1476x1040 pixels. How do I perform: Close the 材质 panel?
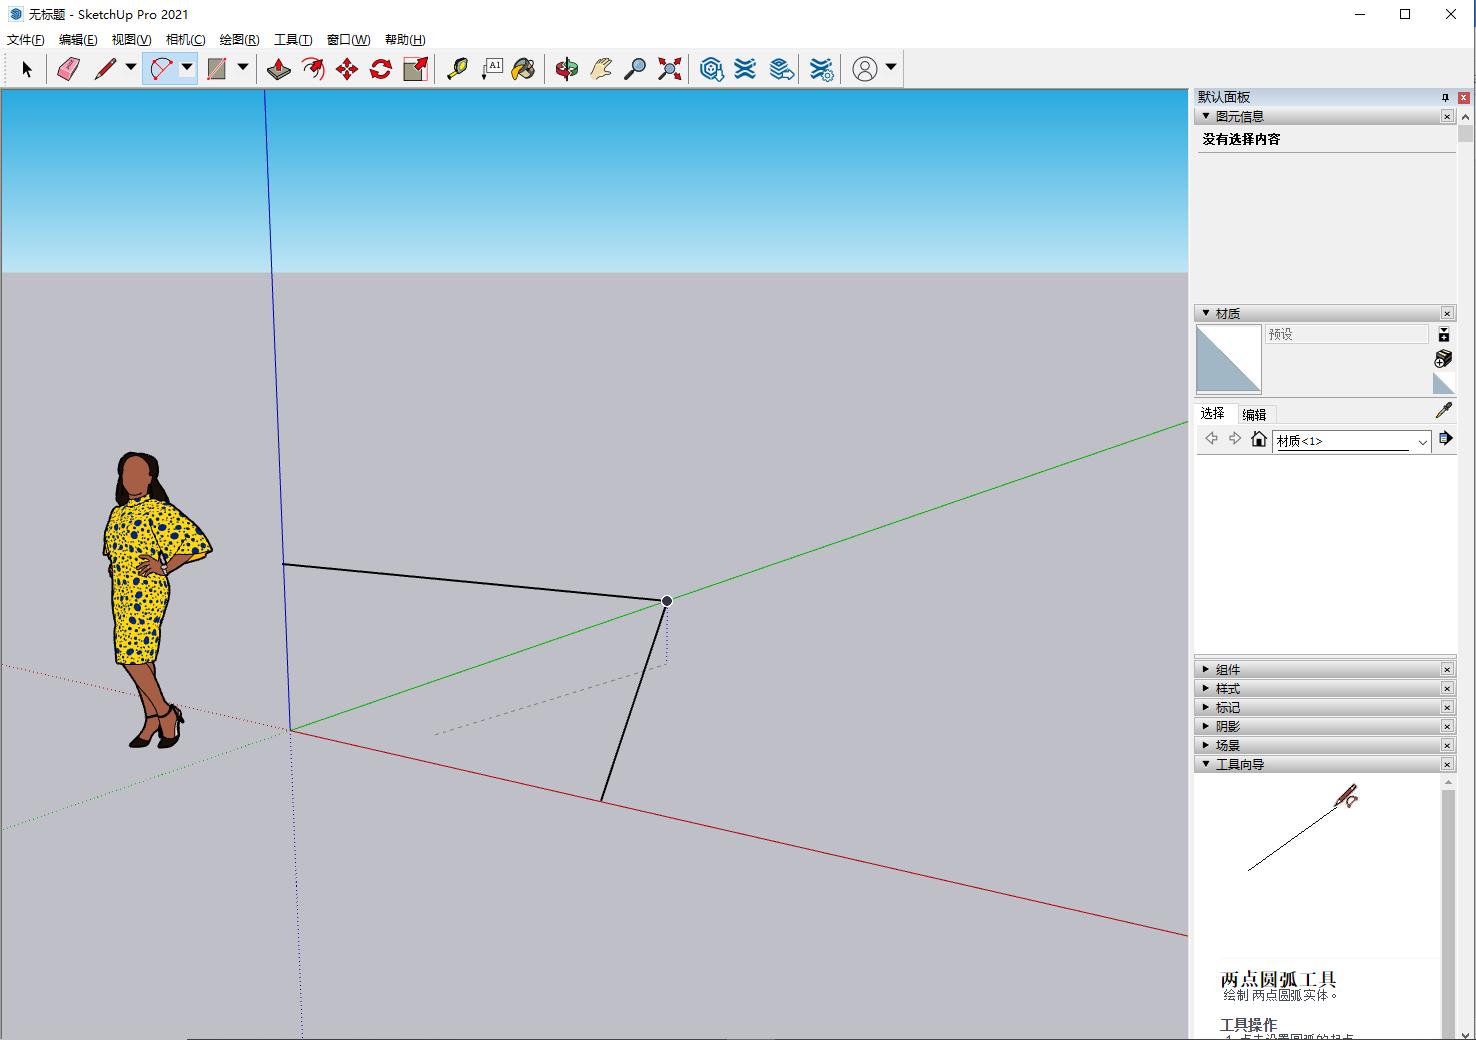click(x=1447, y=313)
